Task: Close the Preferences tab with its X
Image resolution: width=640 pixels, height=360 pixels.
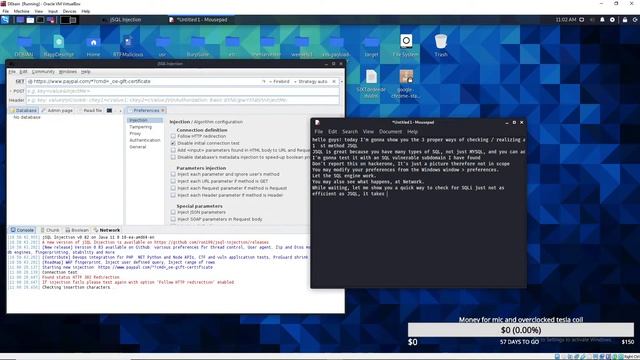Action: click(162, 111)
